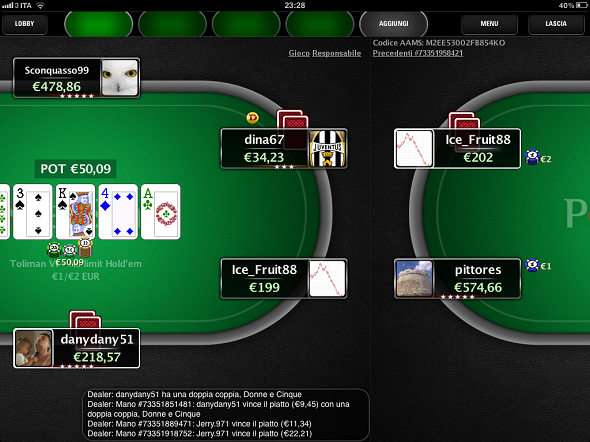Screen dimensions: 590x442
Task: Open the Precedenti hand number link
Action: click(418, 53)
